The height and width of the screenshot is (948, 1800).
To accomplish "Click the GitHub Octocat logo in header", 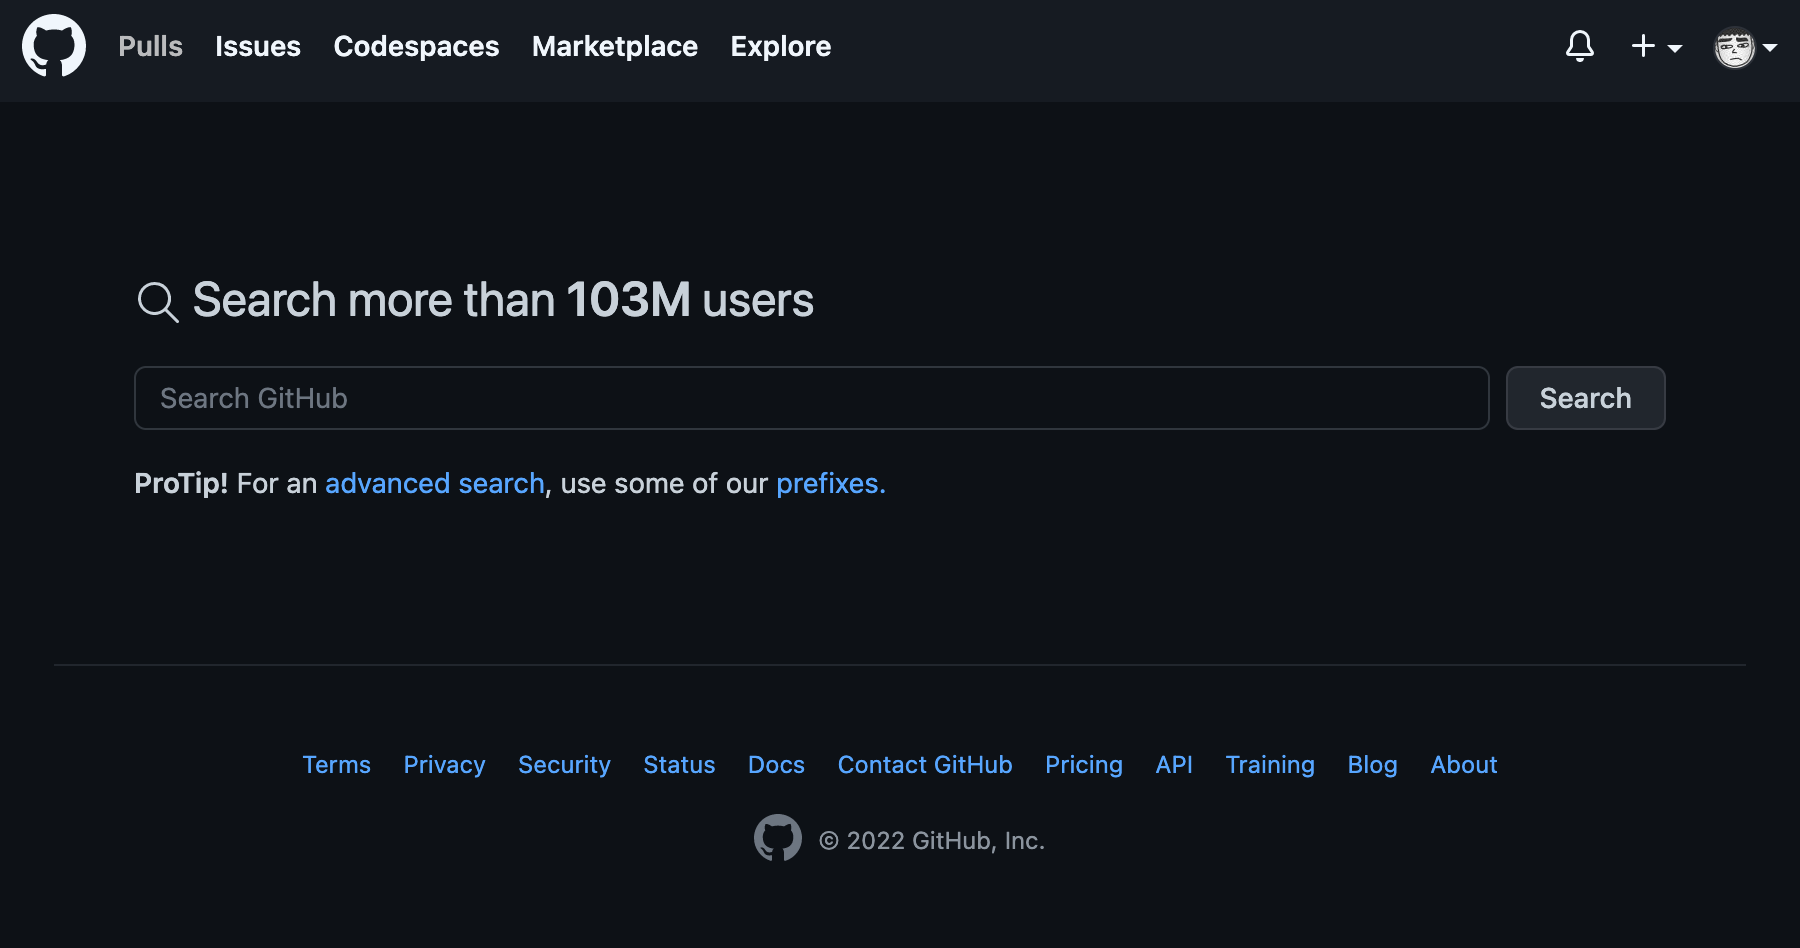I will click(x=54, y=46).
